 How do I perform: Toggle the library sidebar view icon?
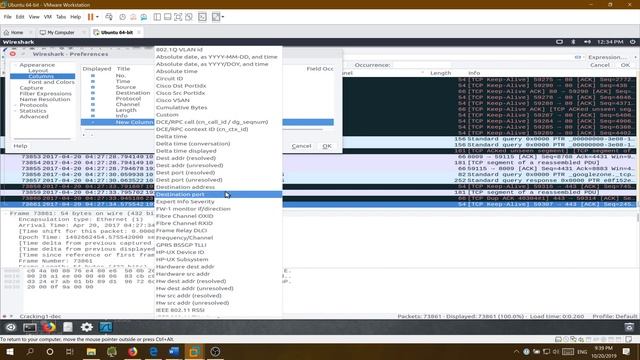157,17
